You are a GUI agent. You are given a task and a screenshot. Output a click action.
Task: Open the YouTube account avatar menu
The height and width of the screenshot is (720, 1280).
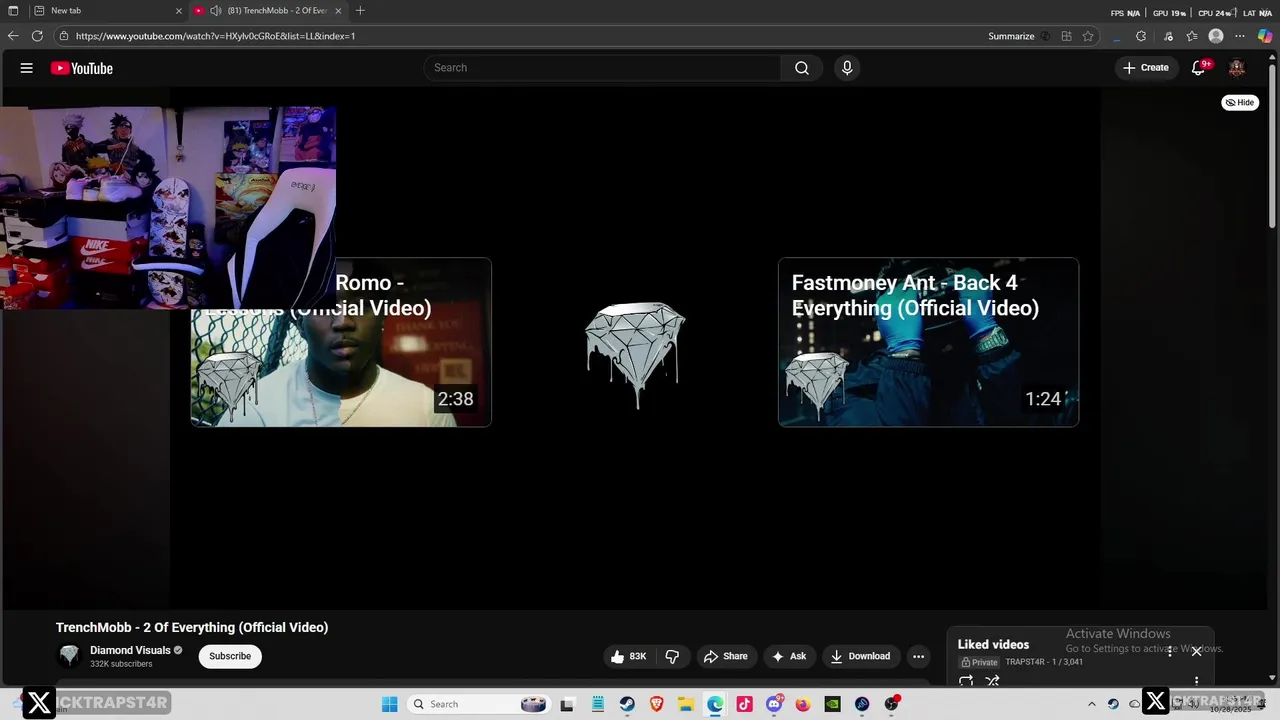click(1237, 68)
